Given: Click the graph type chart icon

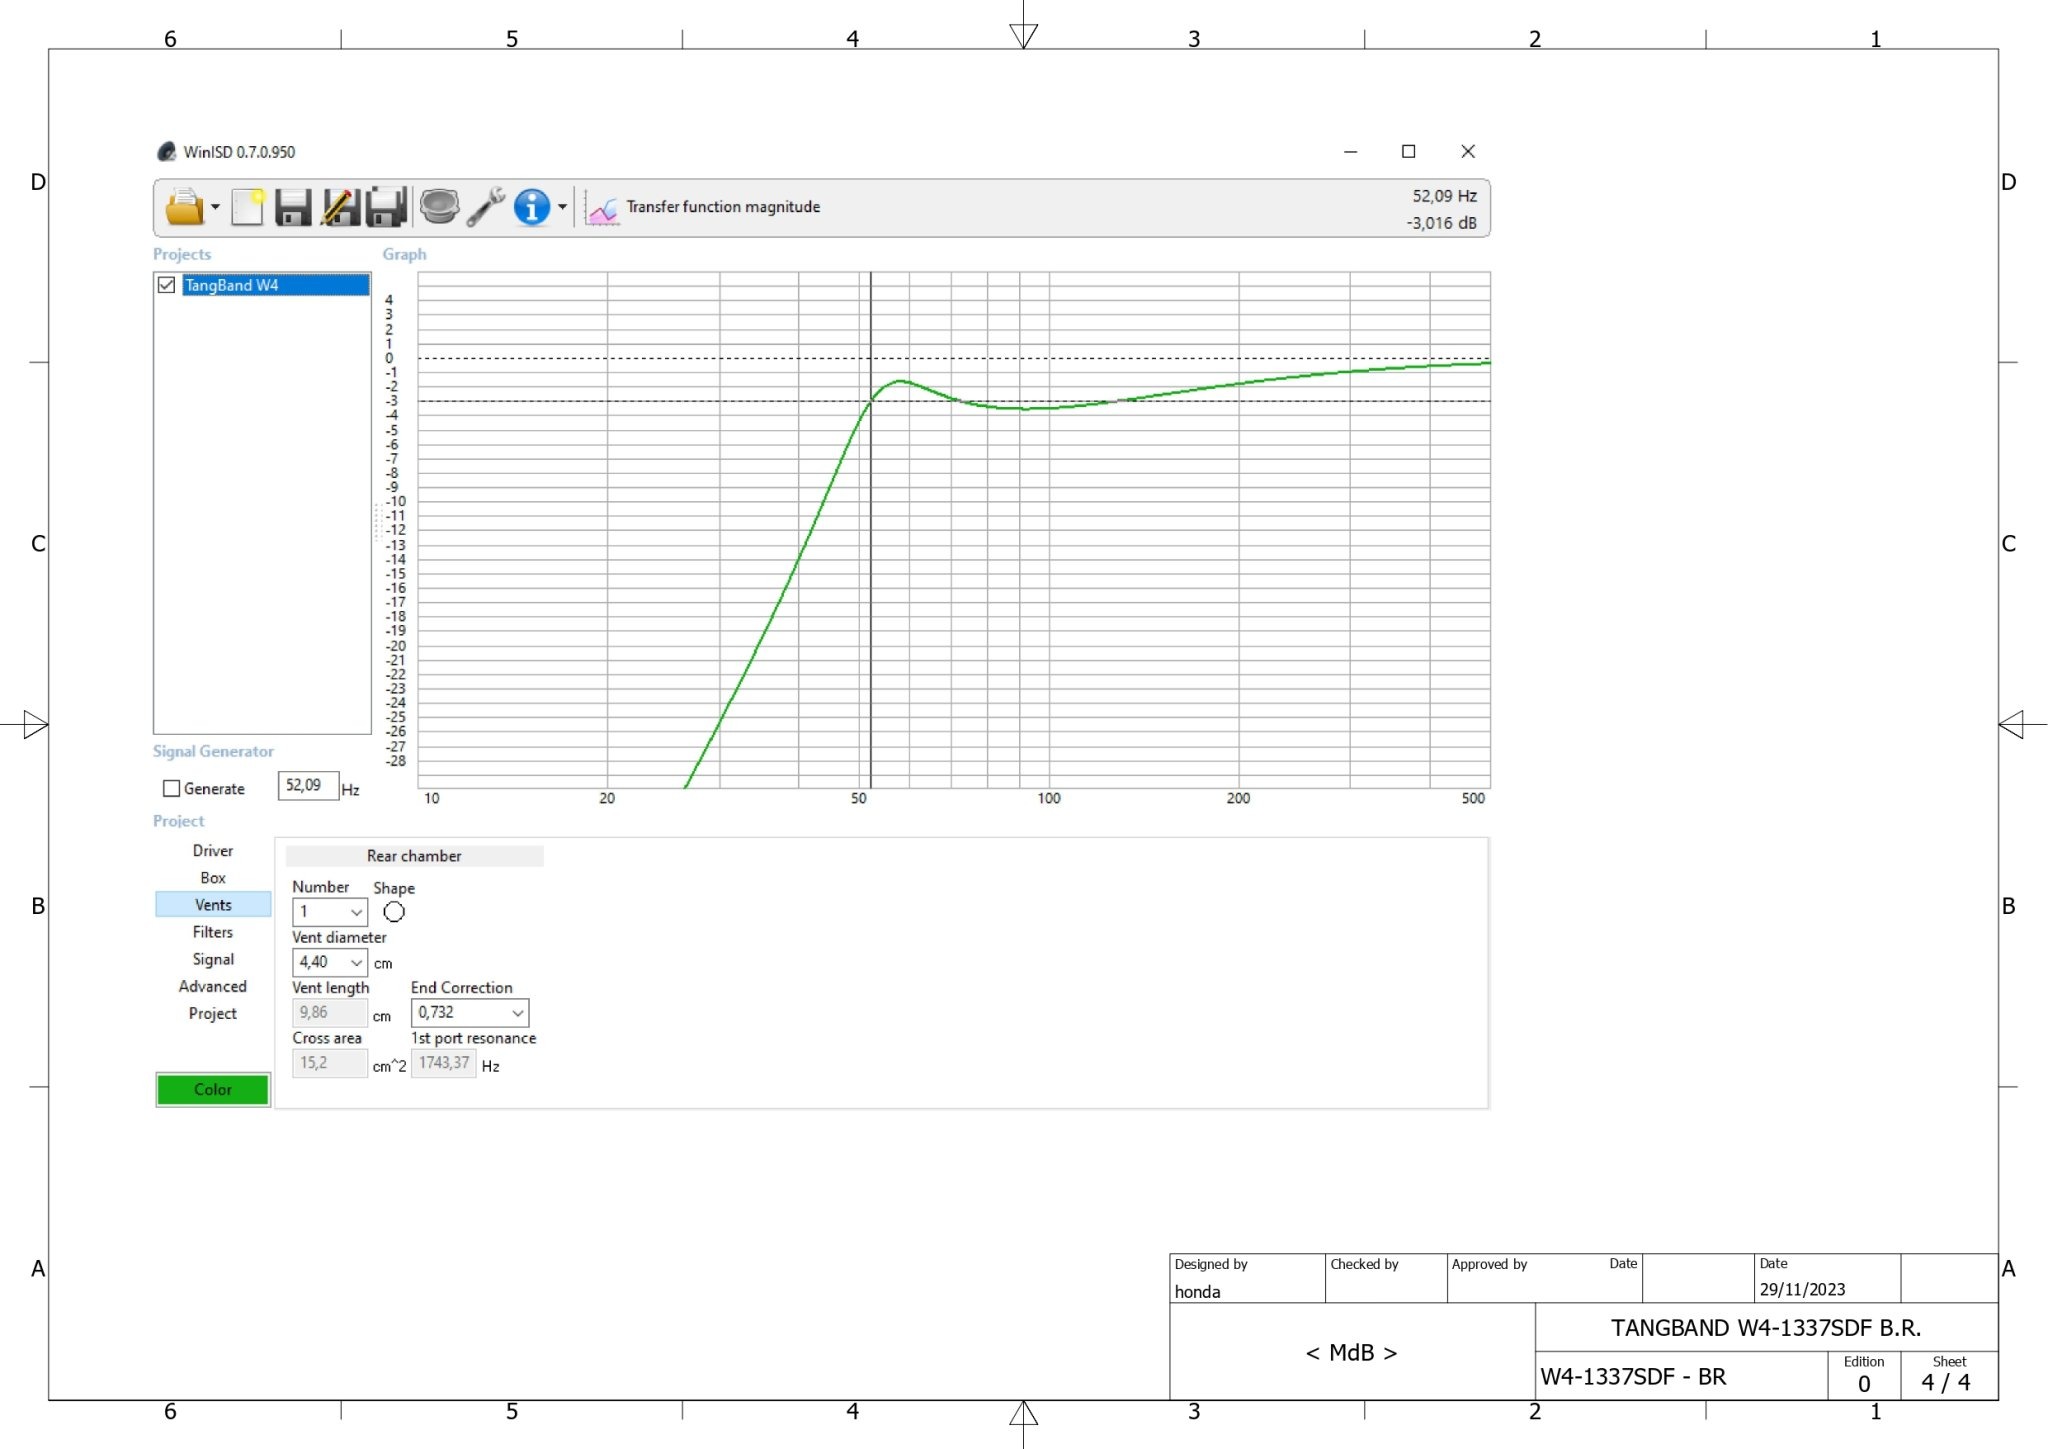Looking at the screenshot, I should 603,209.
